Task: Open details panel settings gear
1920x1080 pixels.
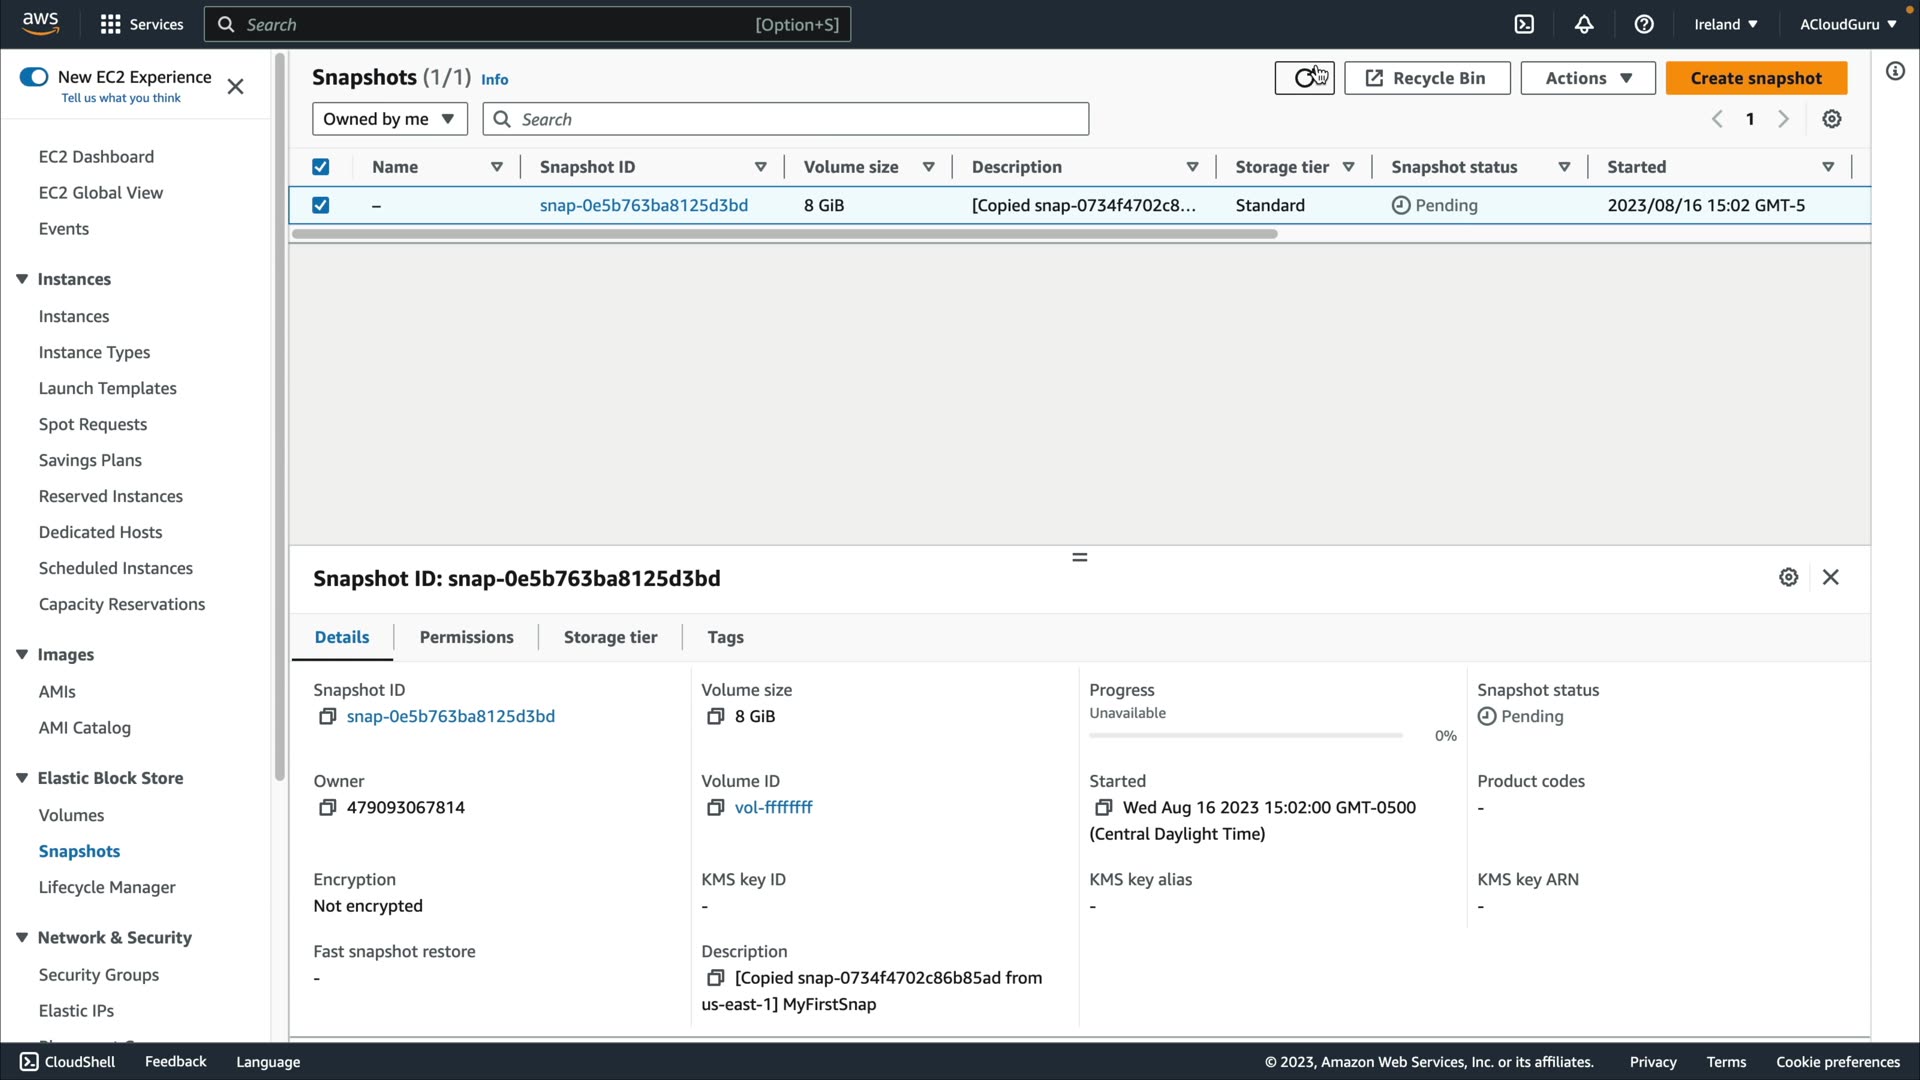Action: (x=1789, y=577)
